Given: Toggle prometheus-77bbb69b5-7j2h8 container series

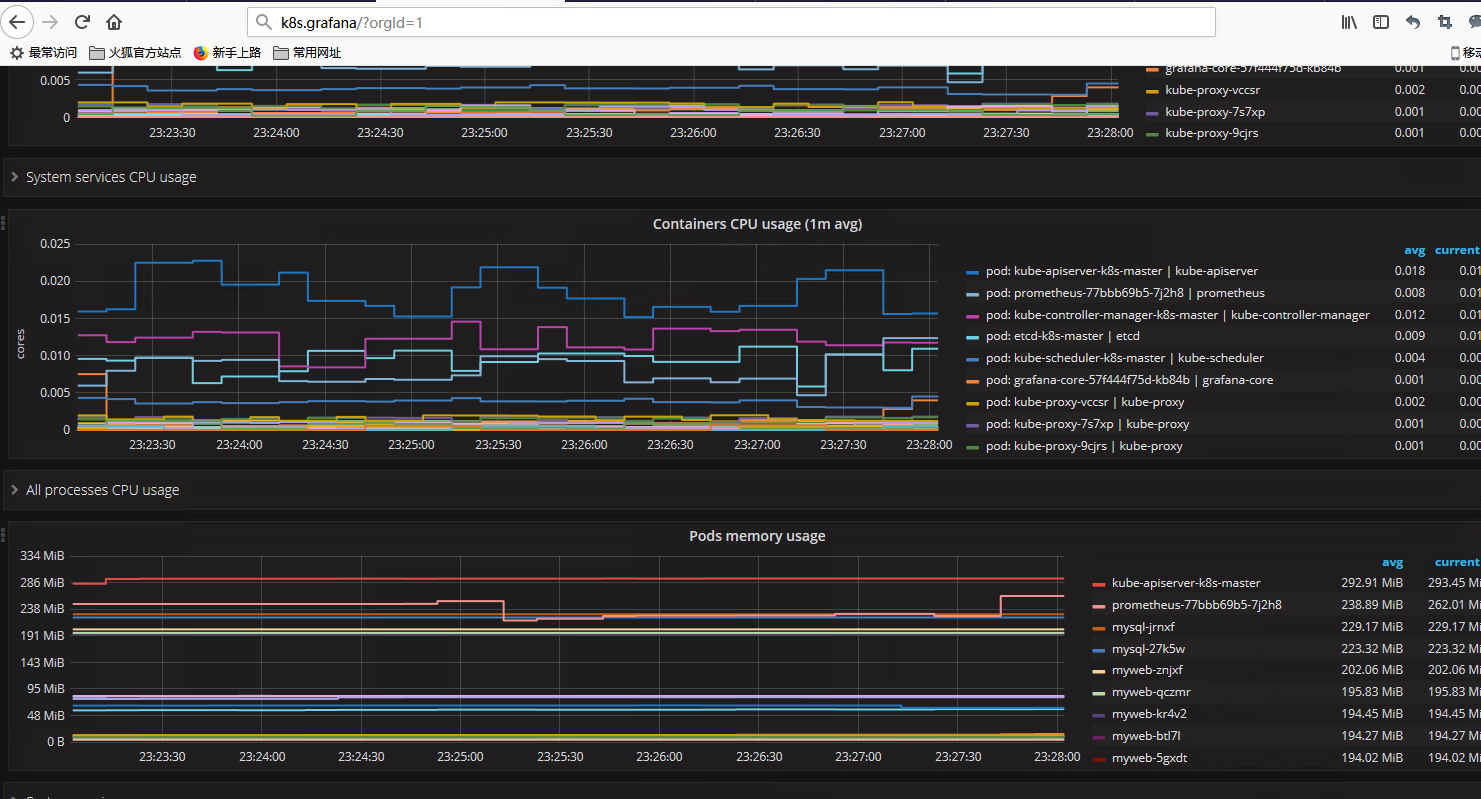Looking at the screenshot, I should (1125, 293).
